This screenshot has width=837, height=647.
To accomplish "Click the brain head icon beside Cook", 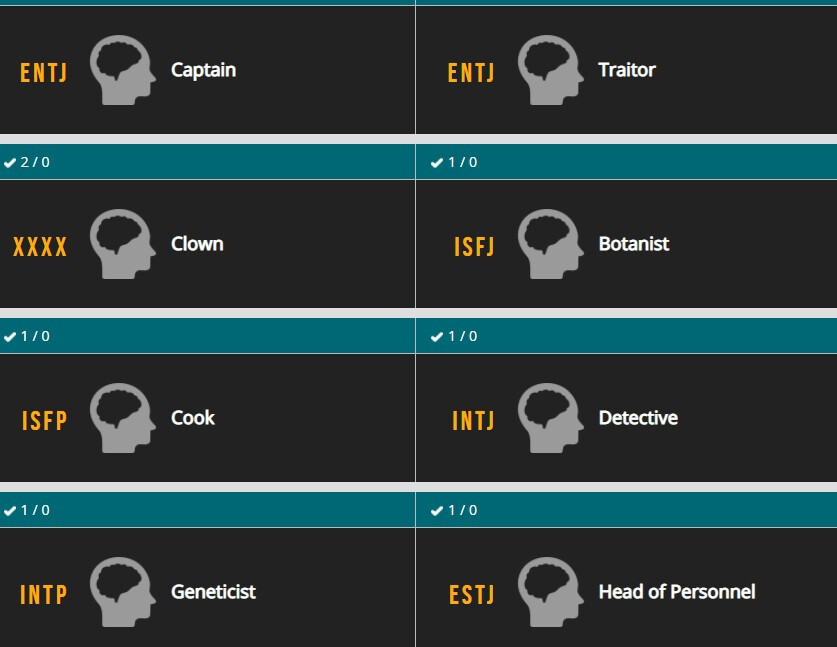I will (x=123, y=418).
